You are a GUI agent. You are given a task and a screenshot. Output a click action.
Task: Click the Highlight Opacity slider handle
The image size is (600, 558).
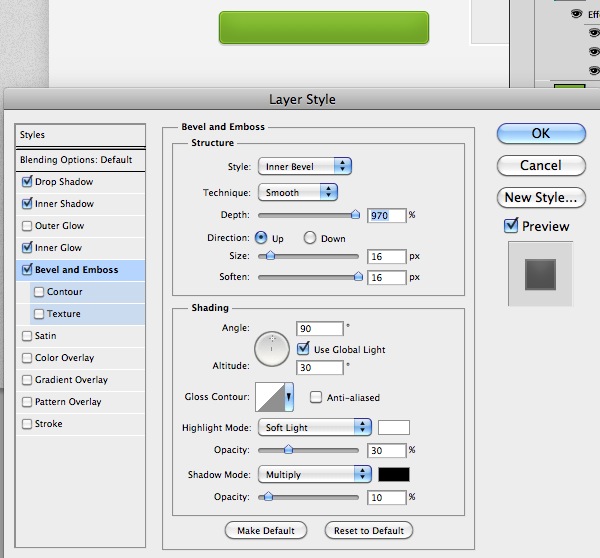click(x=289, y=449)
